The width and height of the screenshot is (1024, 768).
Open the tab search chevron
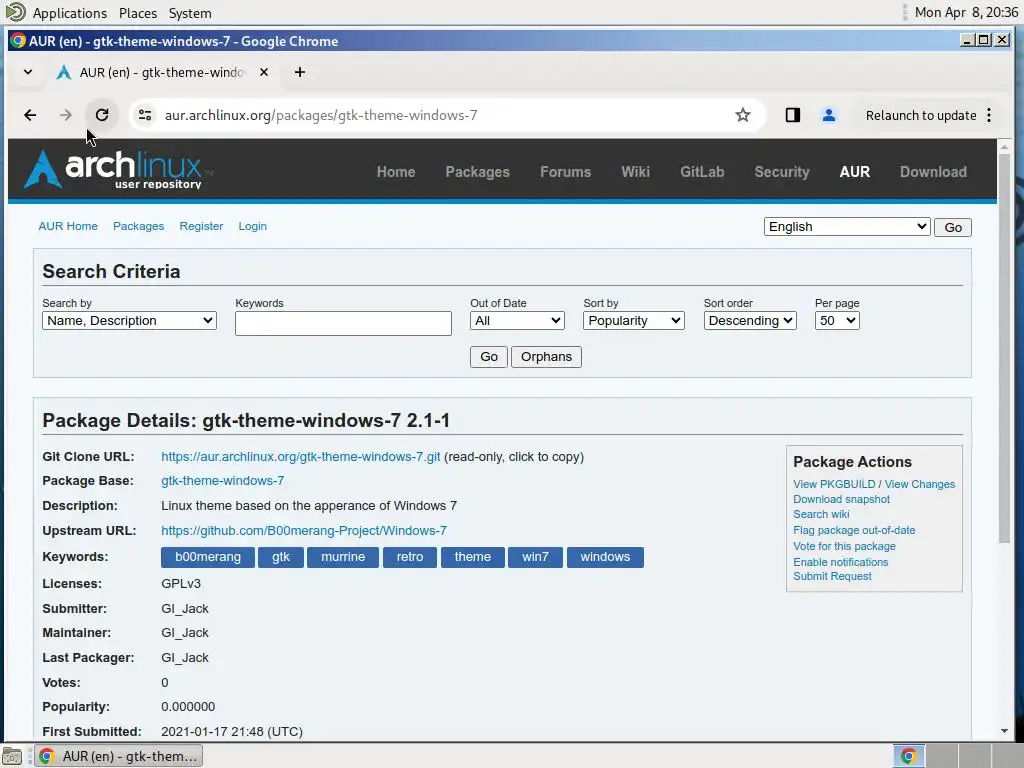[28, 72]
